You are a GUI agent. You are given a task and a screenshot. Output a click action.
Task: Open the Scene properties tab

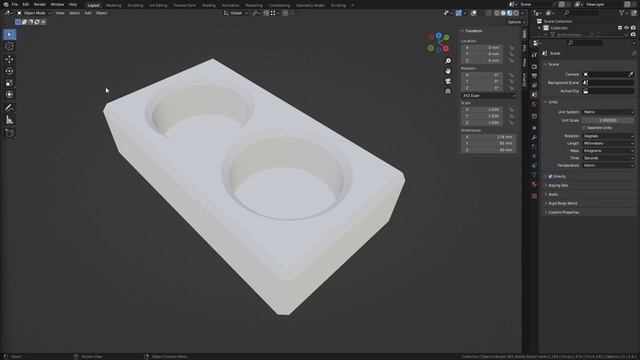[x=534, y=95]
